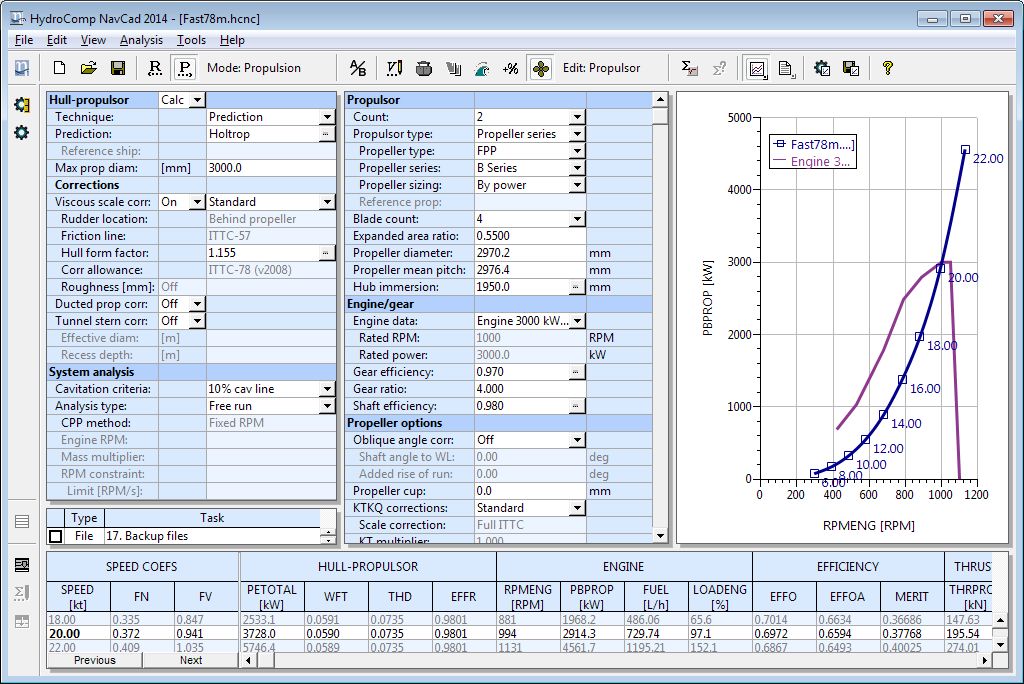
Task: Open the Hull-propulsor Calc dropdown
Action: pos(197,100)
